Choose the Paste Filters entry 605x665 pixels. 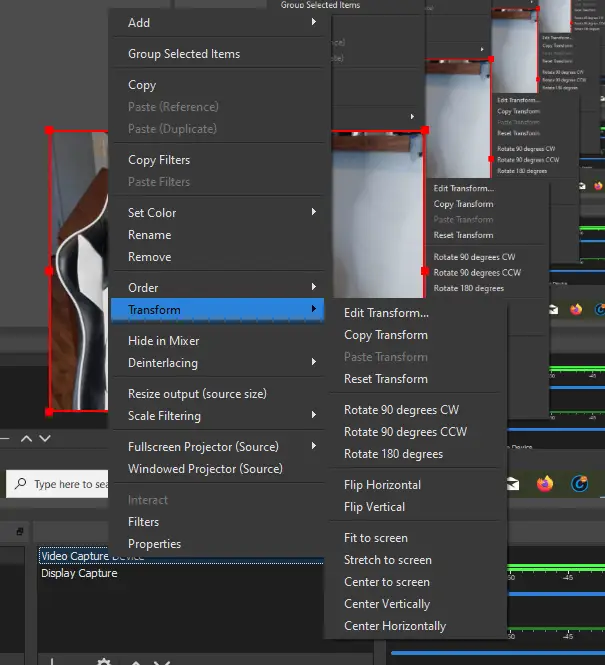217,182
